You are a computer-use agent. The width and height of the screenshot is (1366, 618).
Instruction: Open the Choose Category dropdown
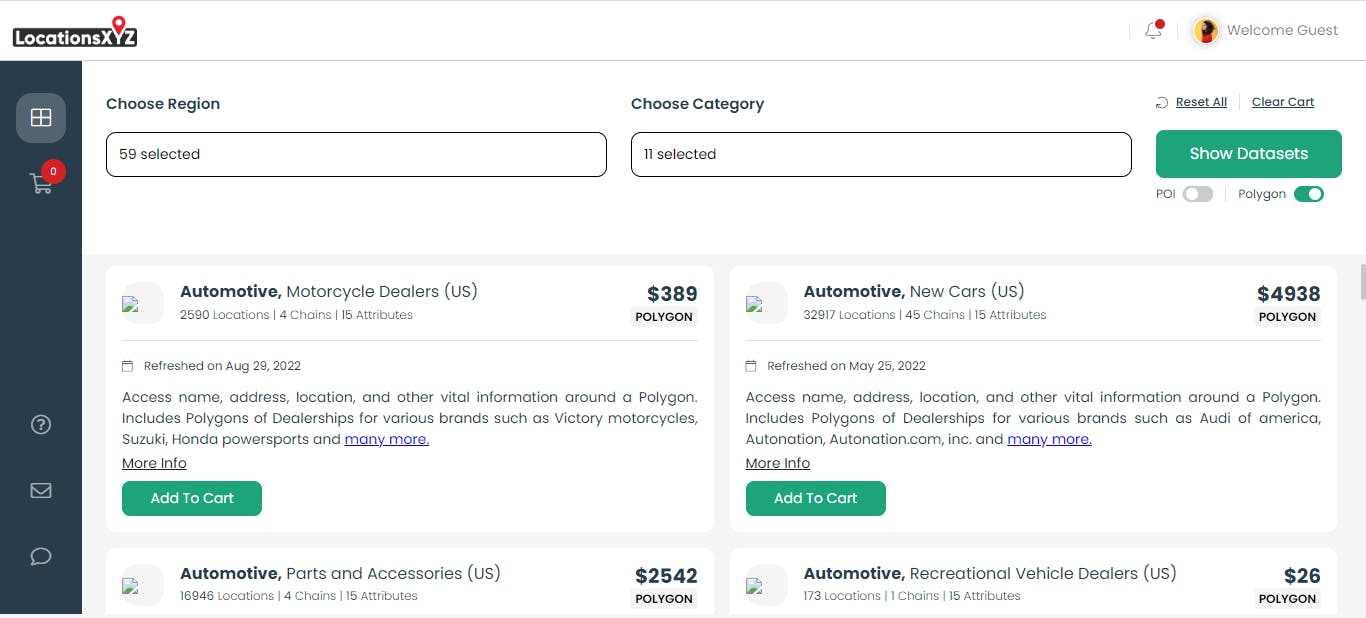point(881,154)
